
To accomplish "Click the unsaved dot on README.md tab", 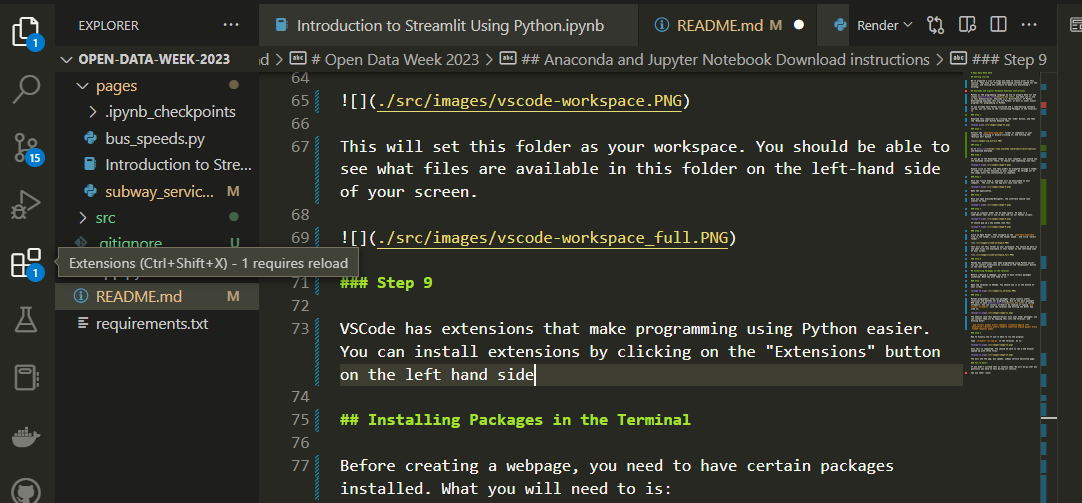I will [799, 26].
